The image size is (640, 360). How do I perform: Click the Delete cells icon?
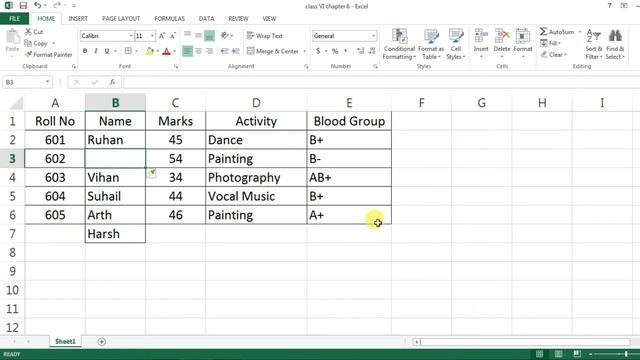pyautogui.click(x=502, y=36)
